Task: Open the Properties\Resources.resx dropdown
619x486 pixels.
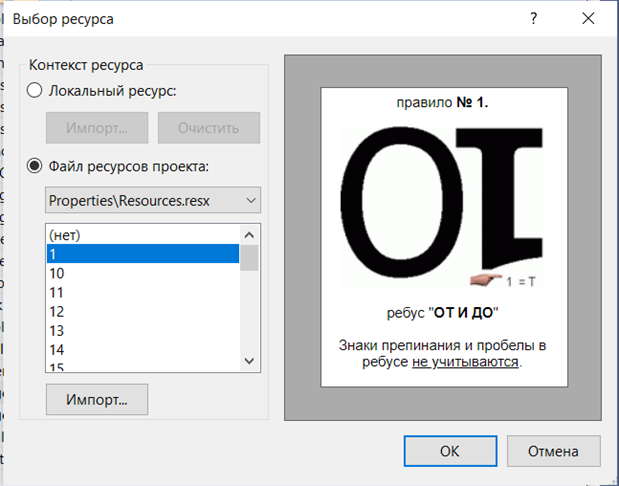Action: click(x=153, y=200)
